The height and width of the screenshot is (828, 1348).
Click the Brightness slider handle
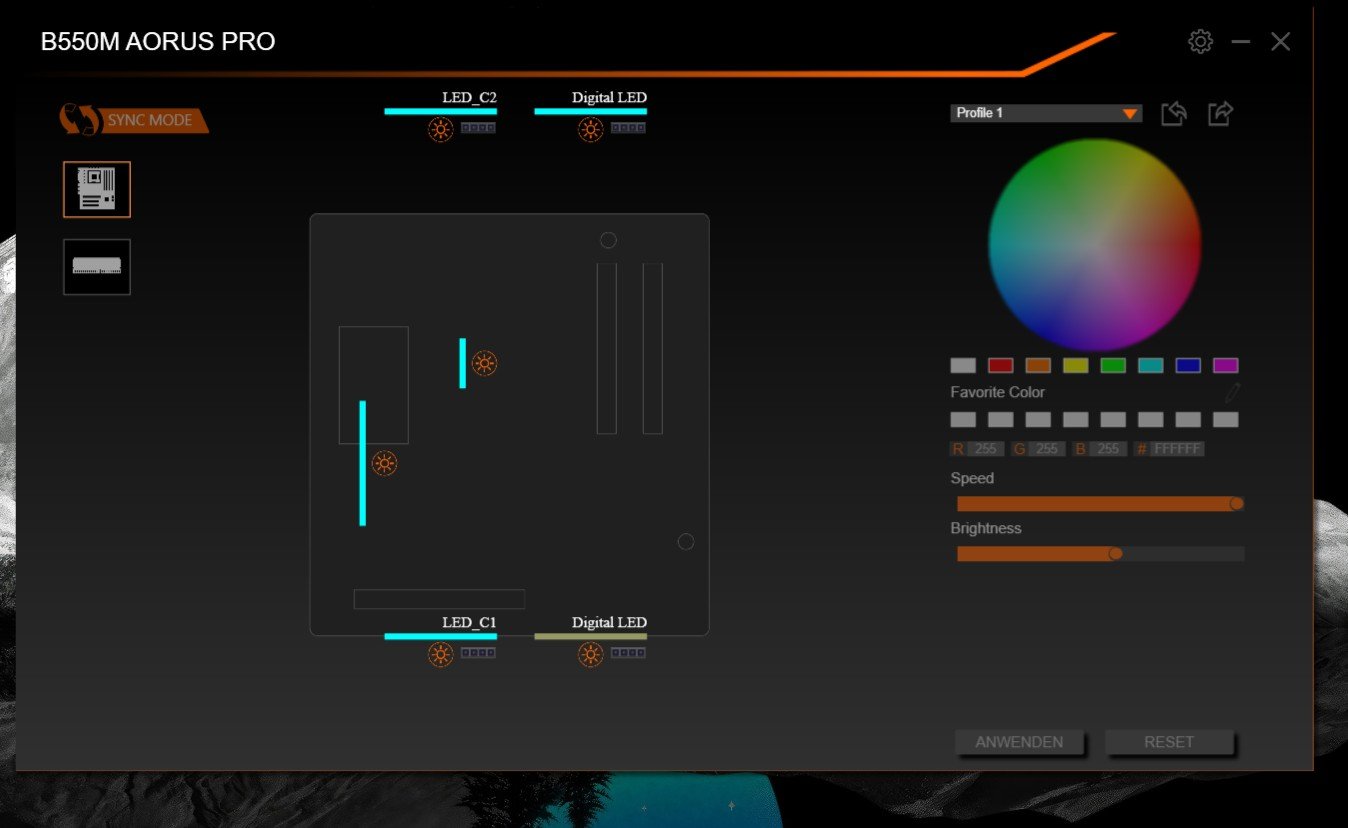tap(1116, 553)
